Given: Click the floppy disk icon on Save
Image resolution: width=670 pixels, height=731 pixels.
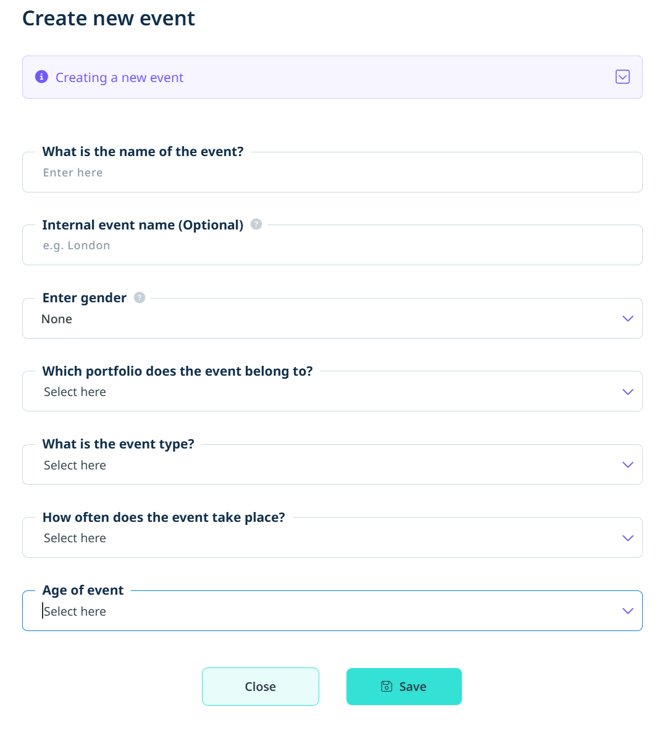Looking at the screenshot, I should coord(386,687).
